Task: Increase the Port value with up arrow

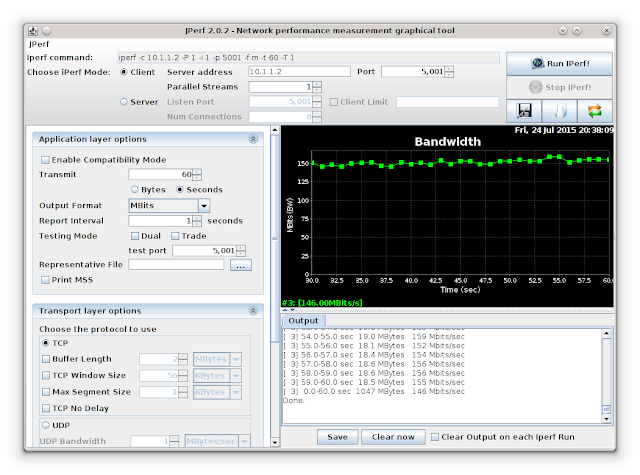Action: coord(449,69)
